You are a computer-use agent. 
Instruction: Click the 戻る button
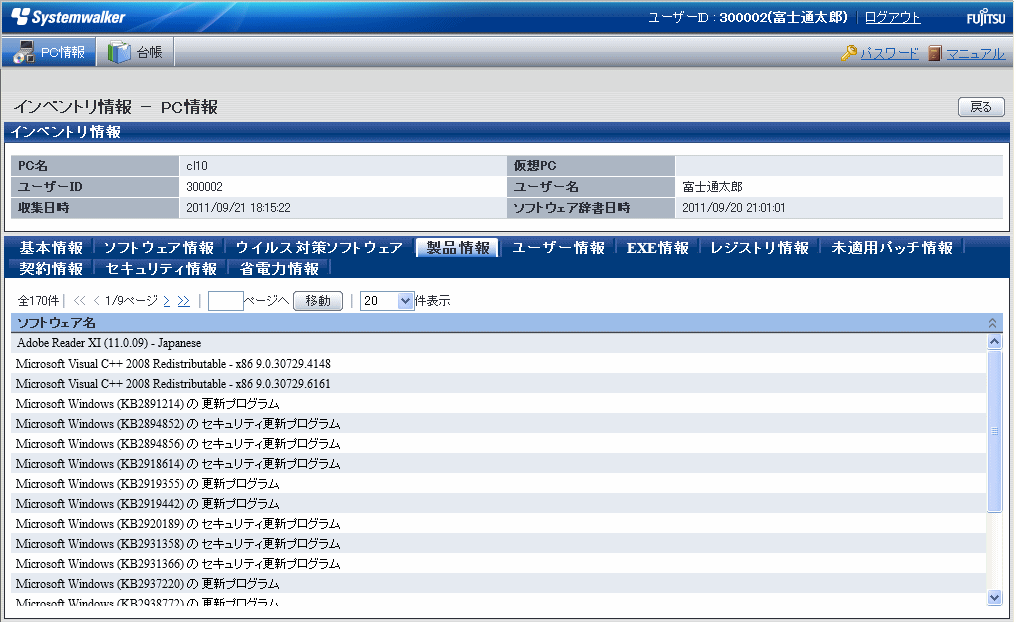pos(981,107)
